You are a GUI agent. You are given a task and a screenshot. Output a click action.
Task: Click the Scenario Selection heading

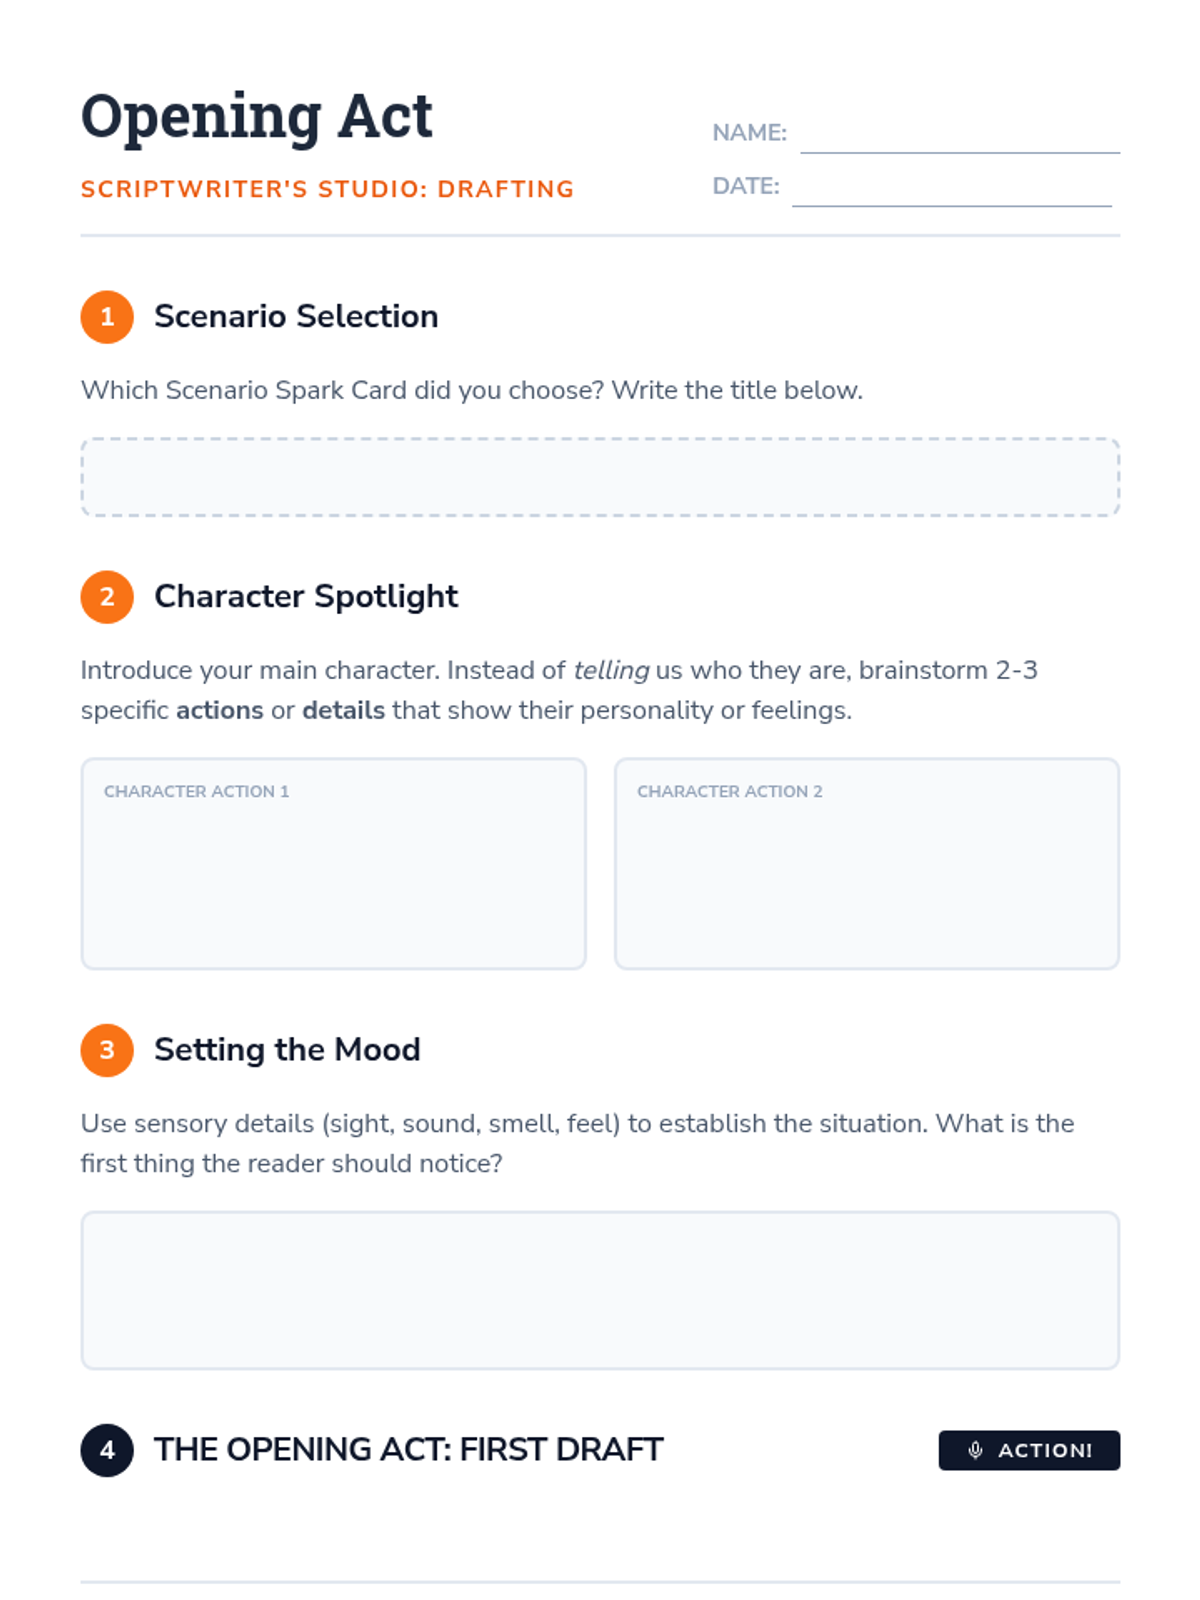click(x=296, y=317)
